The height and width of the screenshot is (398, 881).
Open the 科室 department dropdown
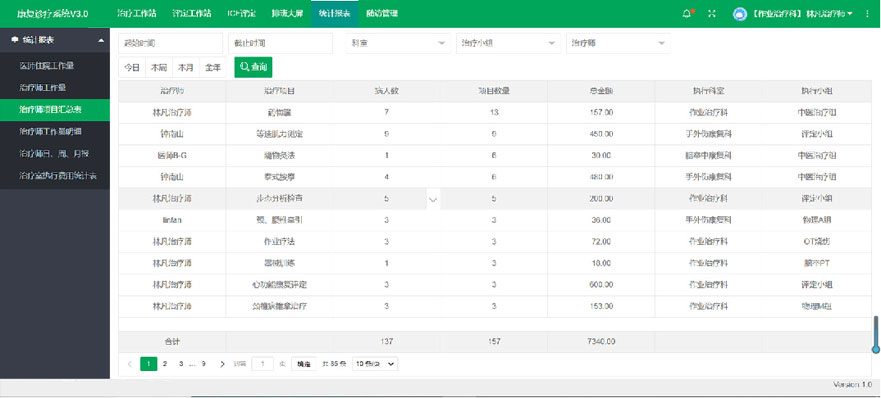point(398,43)
